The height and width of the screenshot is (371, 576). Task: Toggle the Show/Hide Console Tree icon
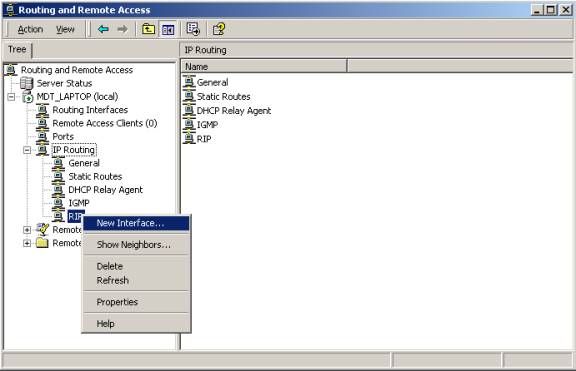[168, 29]
